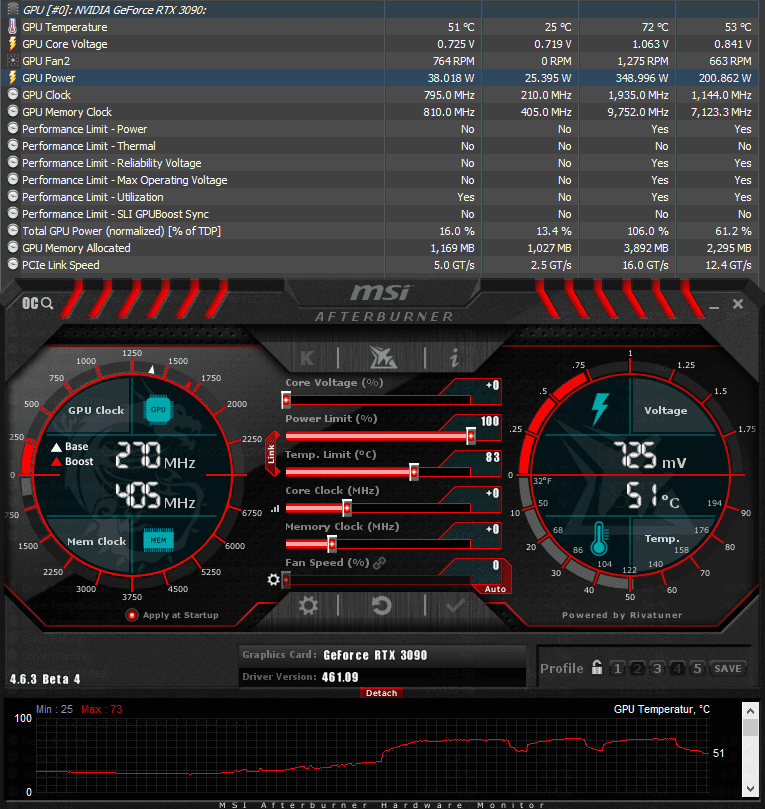Select profile slot 3
The image size is (765, 809).
(x=657, y=668)
